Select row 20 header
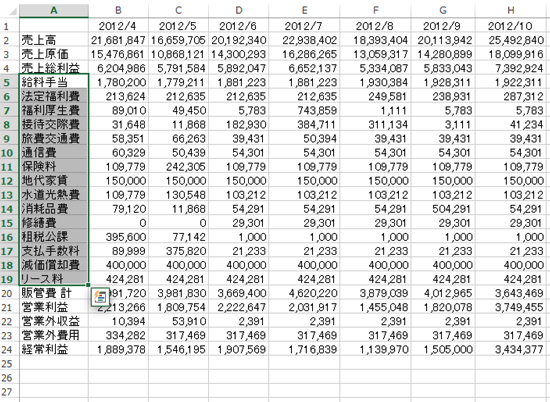 point(9,293)
